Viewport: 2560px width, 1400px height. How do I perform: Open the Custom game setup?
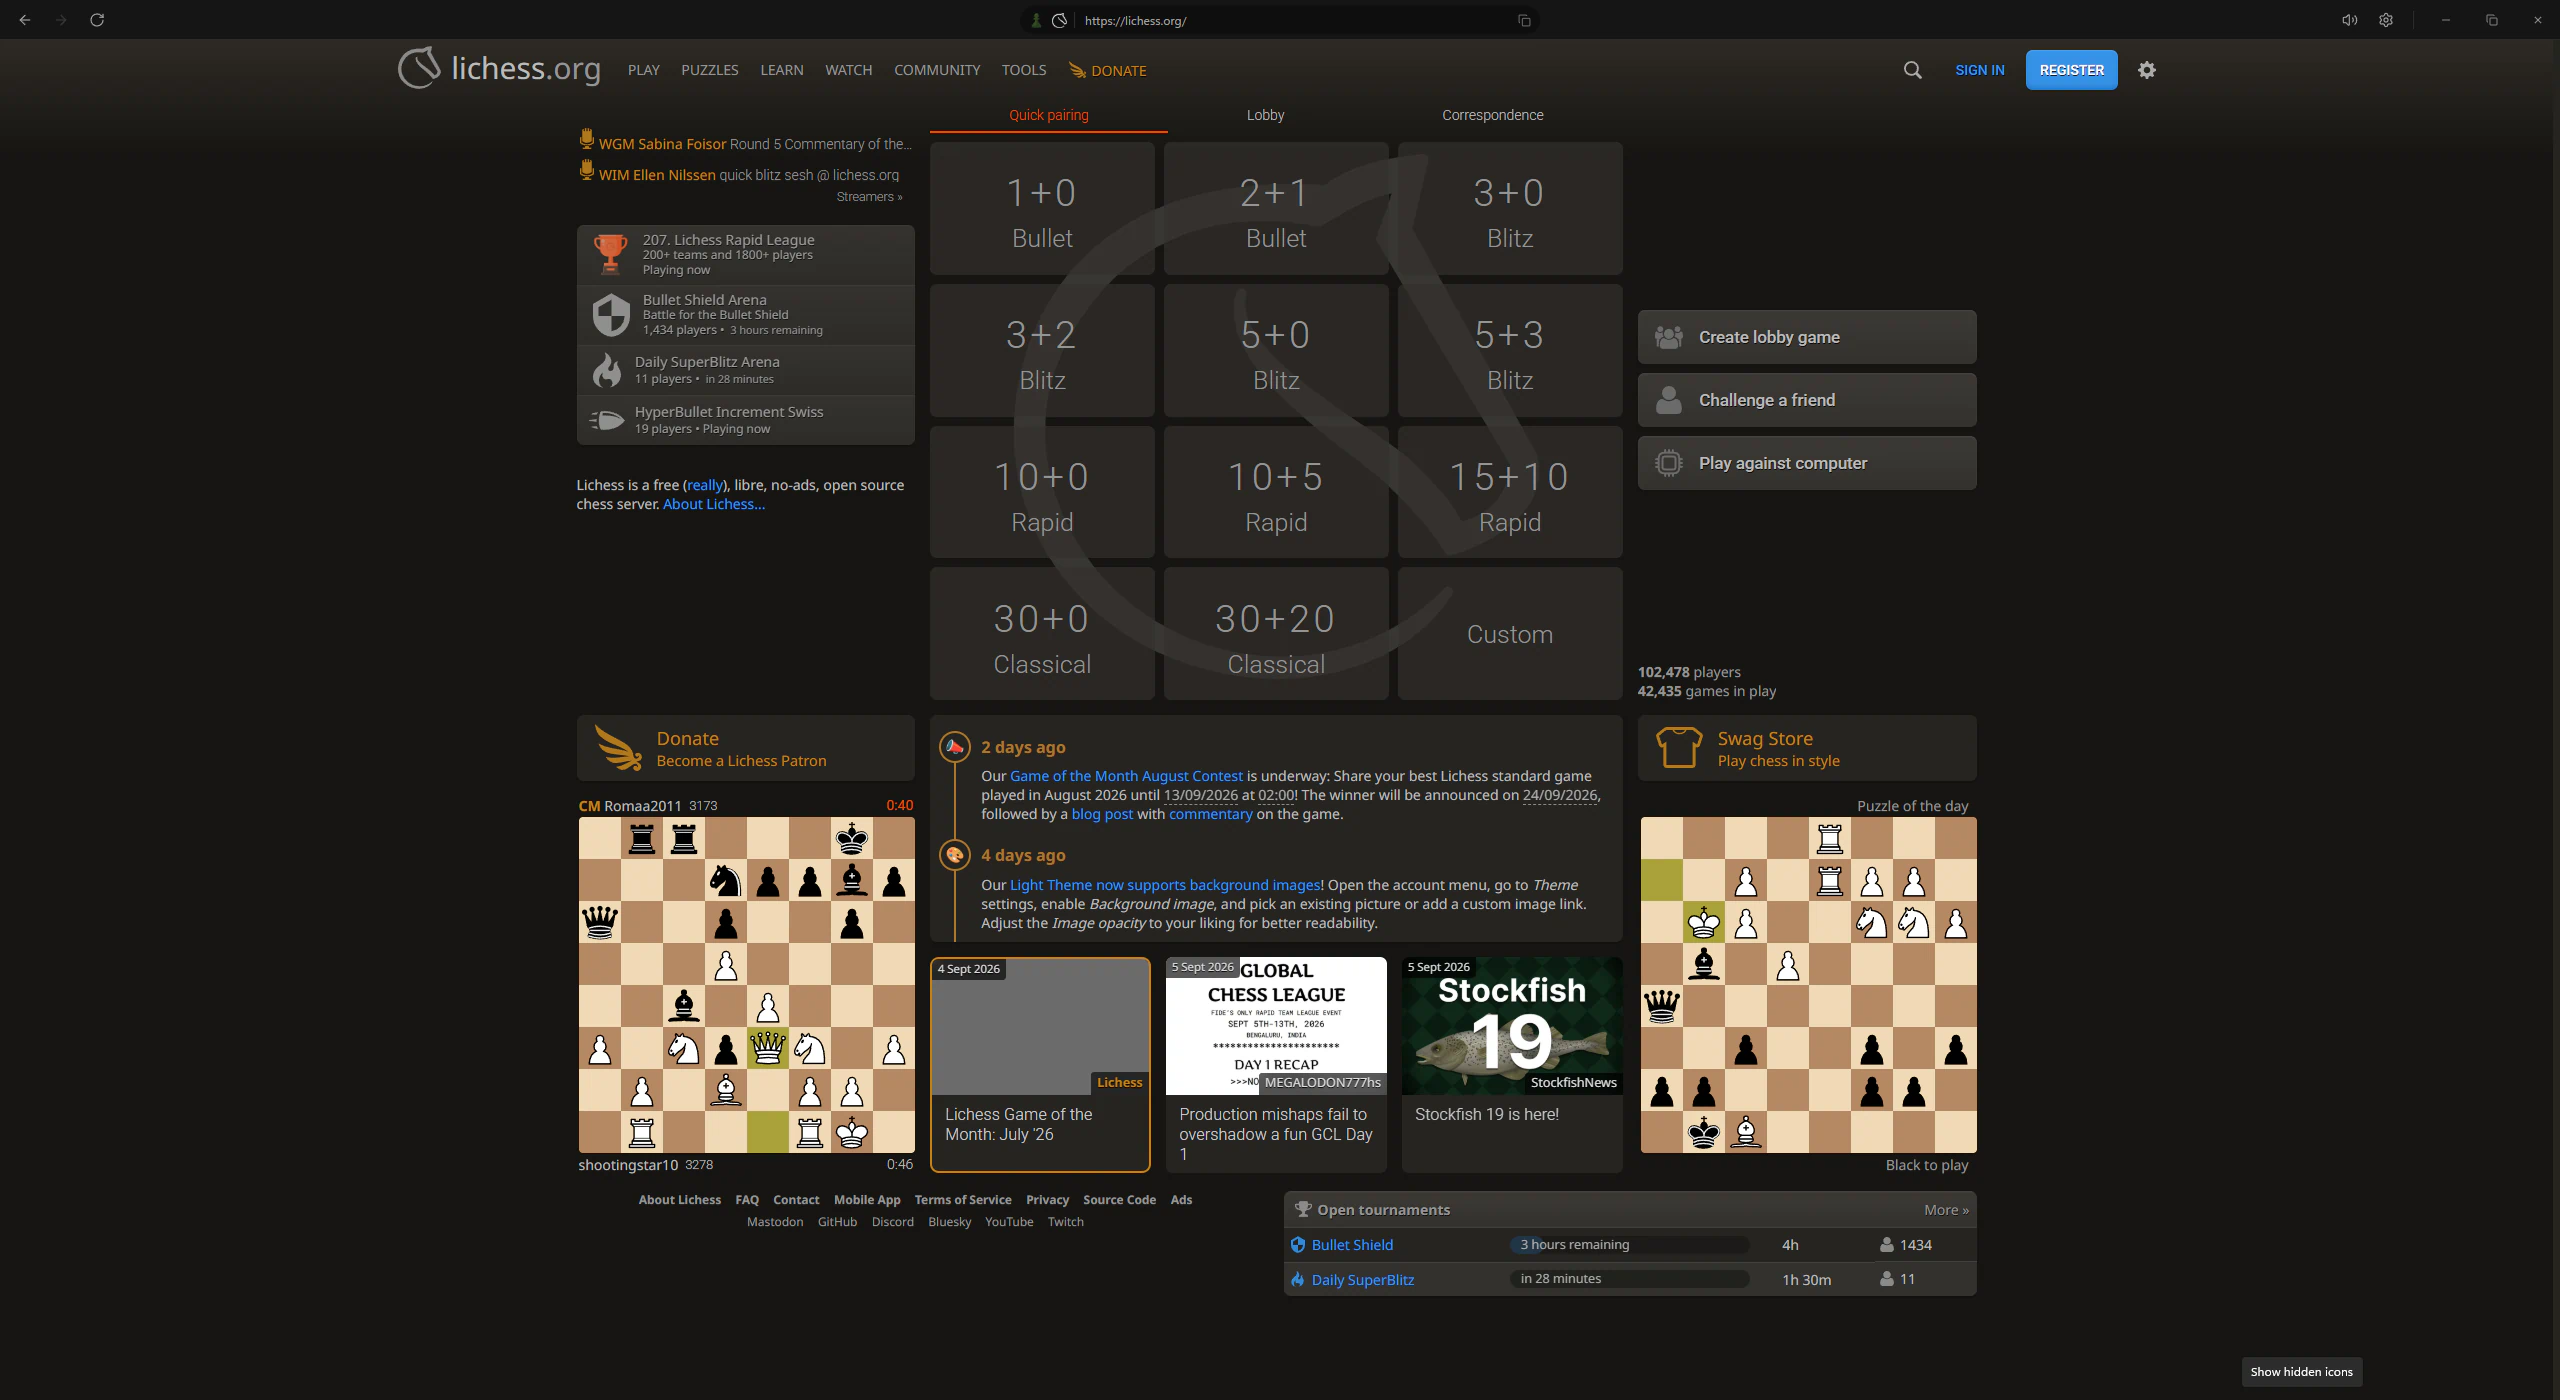[x=1510, y=634]
